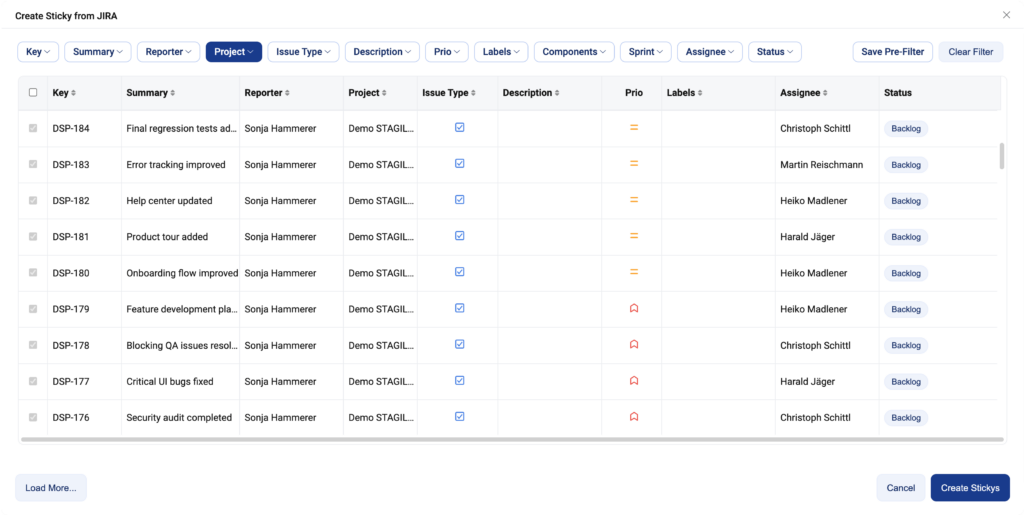Click the medium priority icon for DSP-182
The height and width of the screenshot is (515, 1024).
633,200
